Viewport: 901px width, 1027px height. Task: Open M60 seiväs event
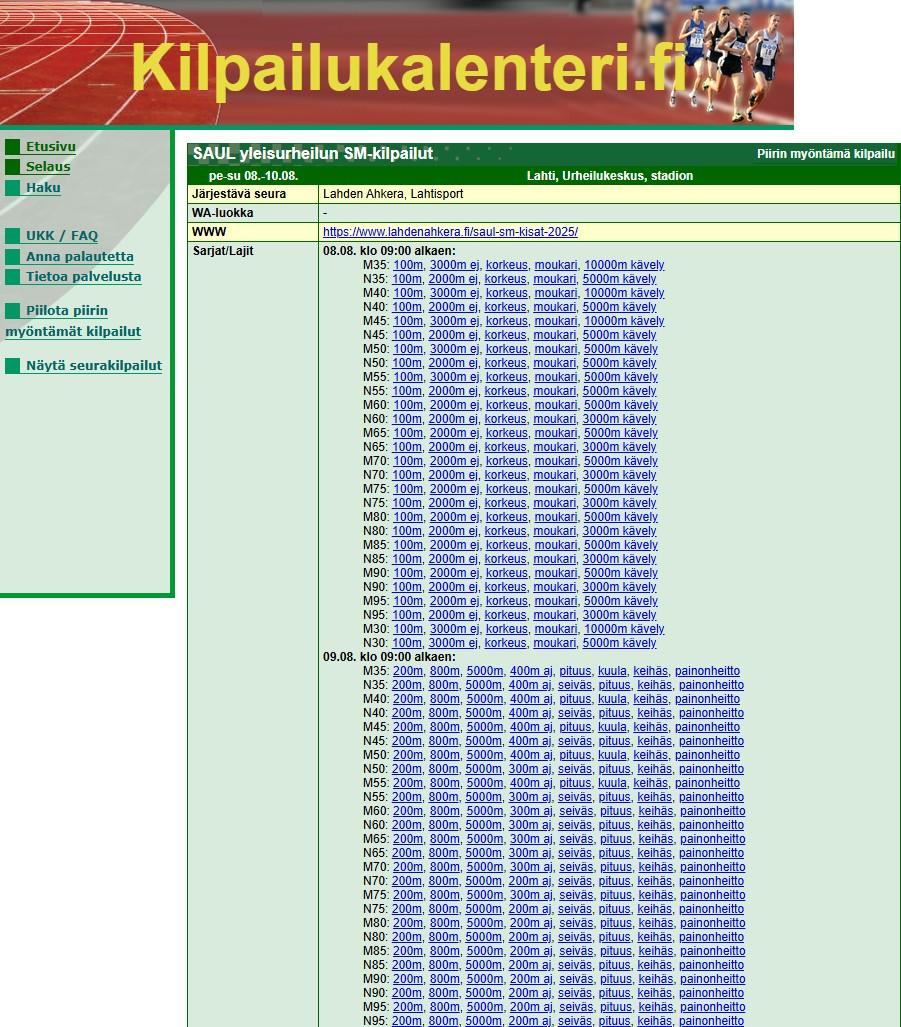tap(576, 811)
